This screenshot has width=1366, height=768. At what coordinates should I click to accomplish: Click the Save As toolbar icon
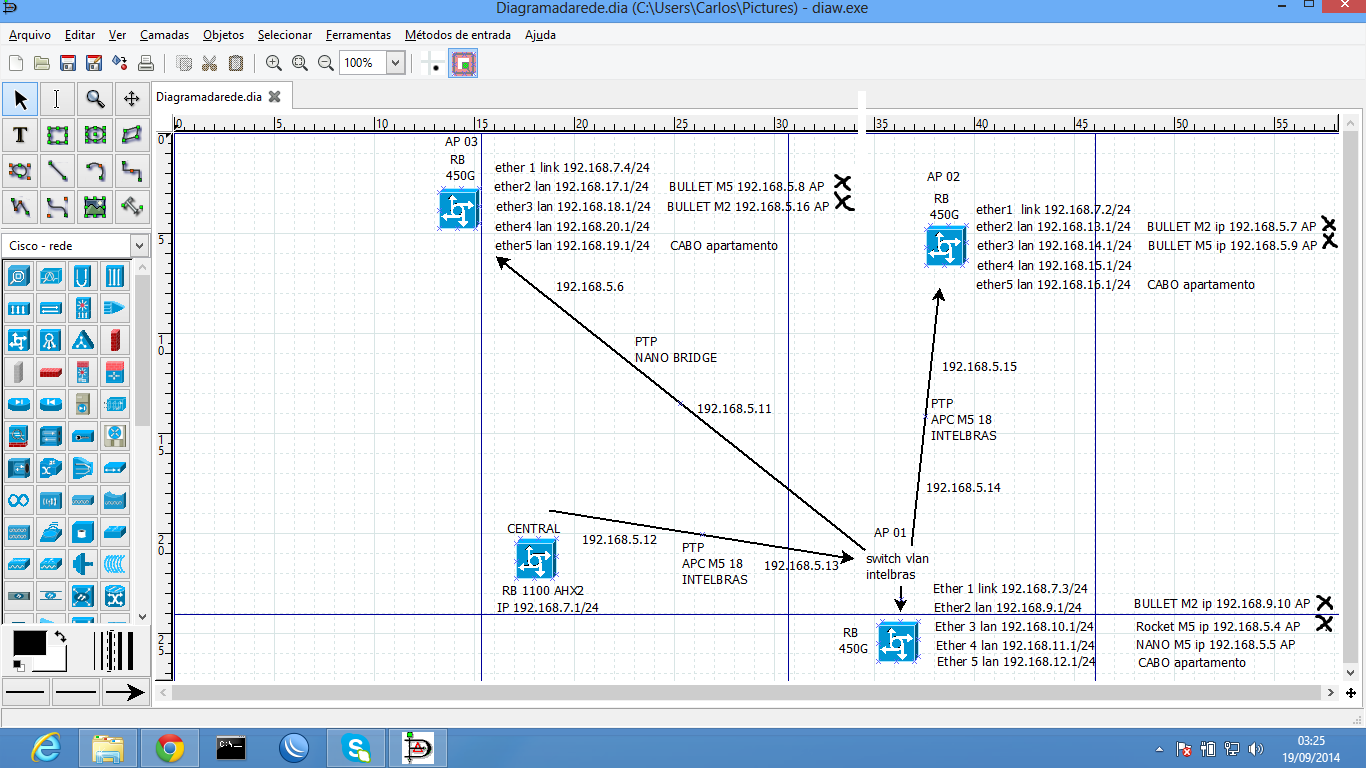pos(94,63)
